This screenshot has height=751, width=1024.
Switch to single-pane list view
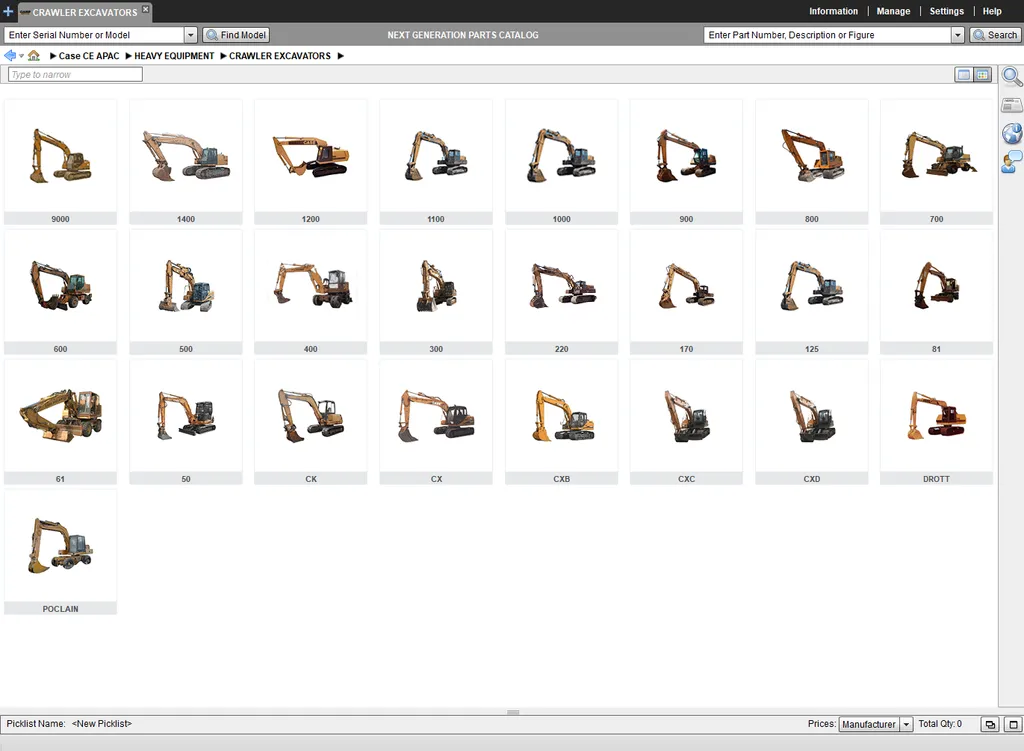(x=963, y=74)
